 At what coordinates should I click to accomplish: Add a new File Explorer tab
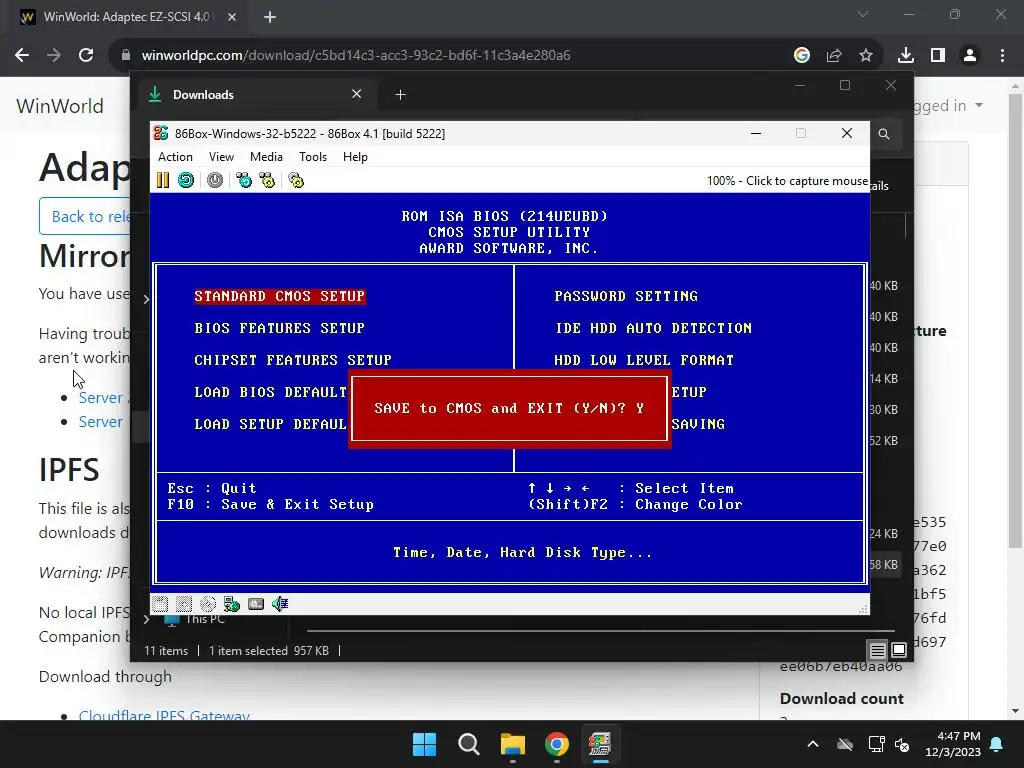tap(400, 95)
